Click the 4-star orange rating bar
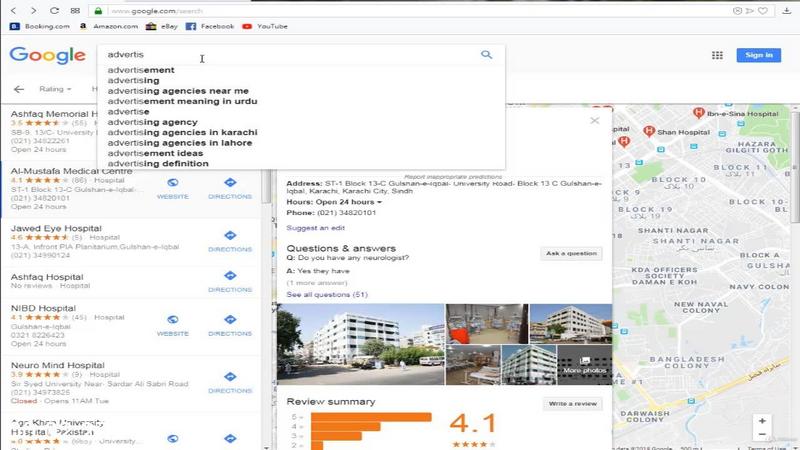This screenshot has width=800, height=450. [x=345, y=427]
